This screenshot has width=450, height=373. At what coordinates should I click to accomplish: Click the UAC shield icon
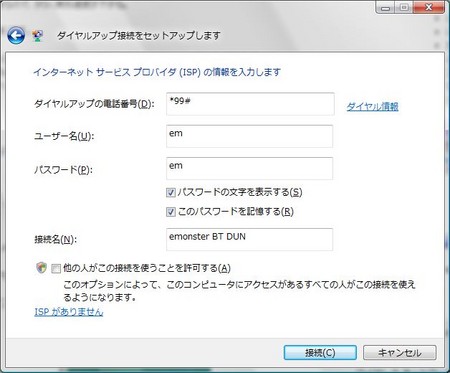[x=41, y=267]
